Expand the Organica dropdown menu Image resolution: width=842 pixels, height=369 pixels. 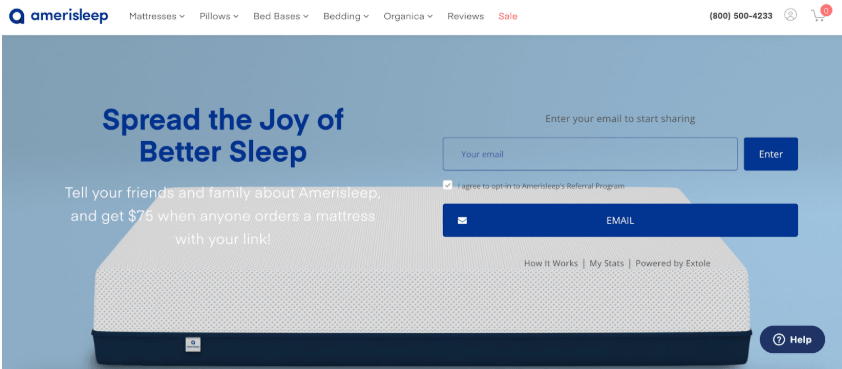408,16
